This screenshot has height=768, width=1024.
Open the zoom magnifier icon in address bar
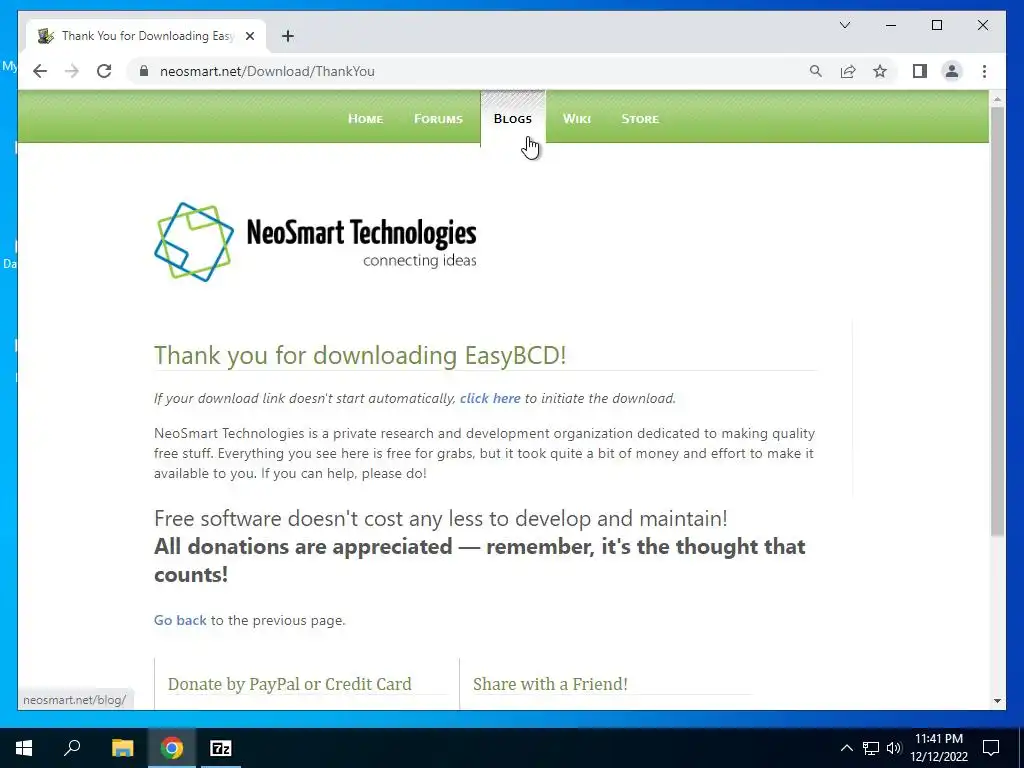pos(816,71)
